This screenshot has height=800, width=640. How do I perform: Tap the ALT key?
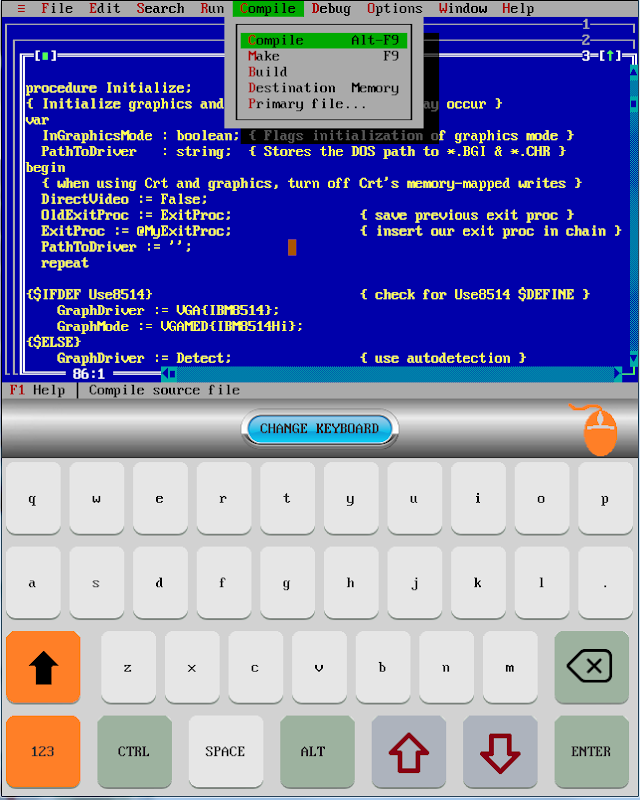click(317, 752)
